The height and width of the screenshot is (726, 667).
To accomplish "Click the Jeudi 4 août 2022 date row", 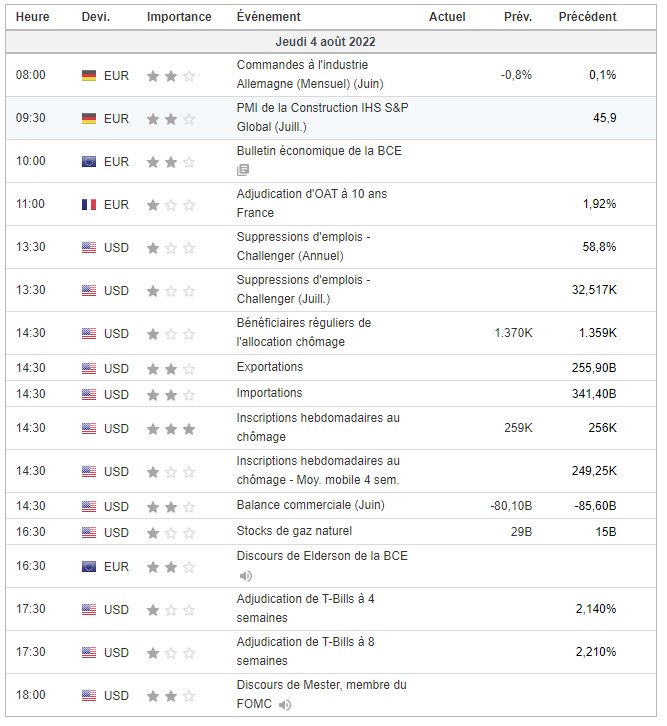I will point(326,42).
